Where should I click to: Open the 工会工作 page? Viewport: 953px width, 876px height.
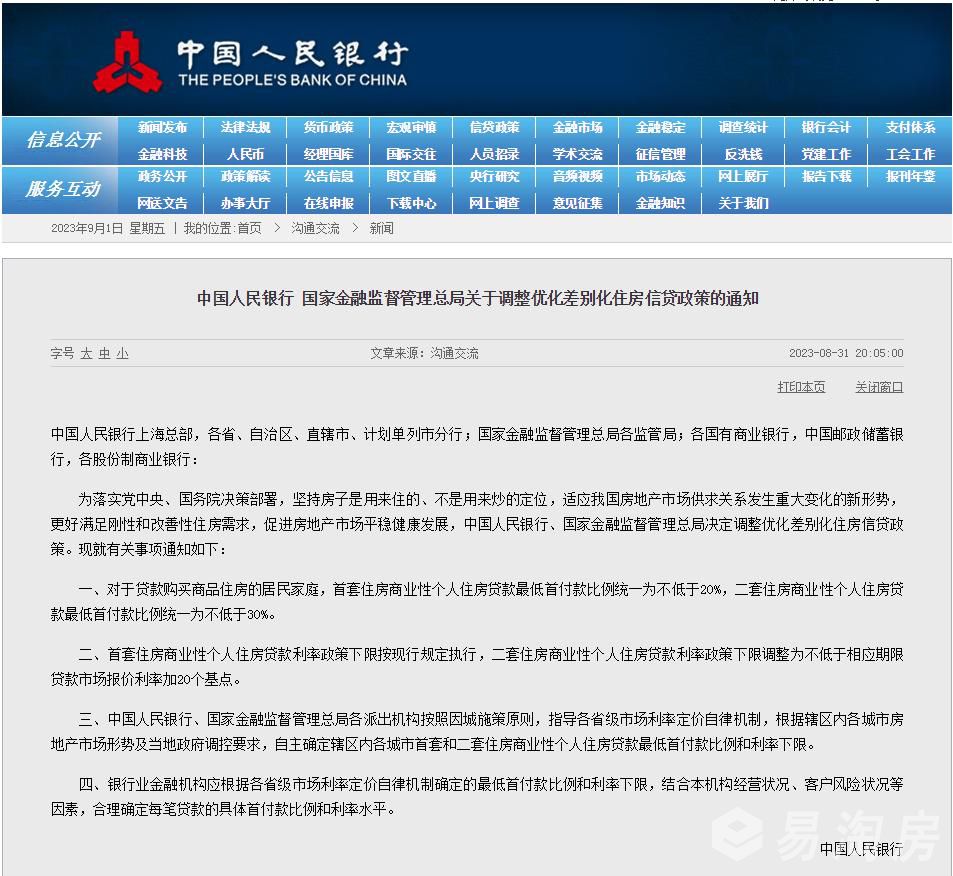(910, 154)
